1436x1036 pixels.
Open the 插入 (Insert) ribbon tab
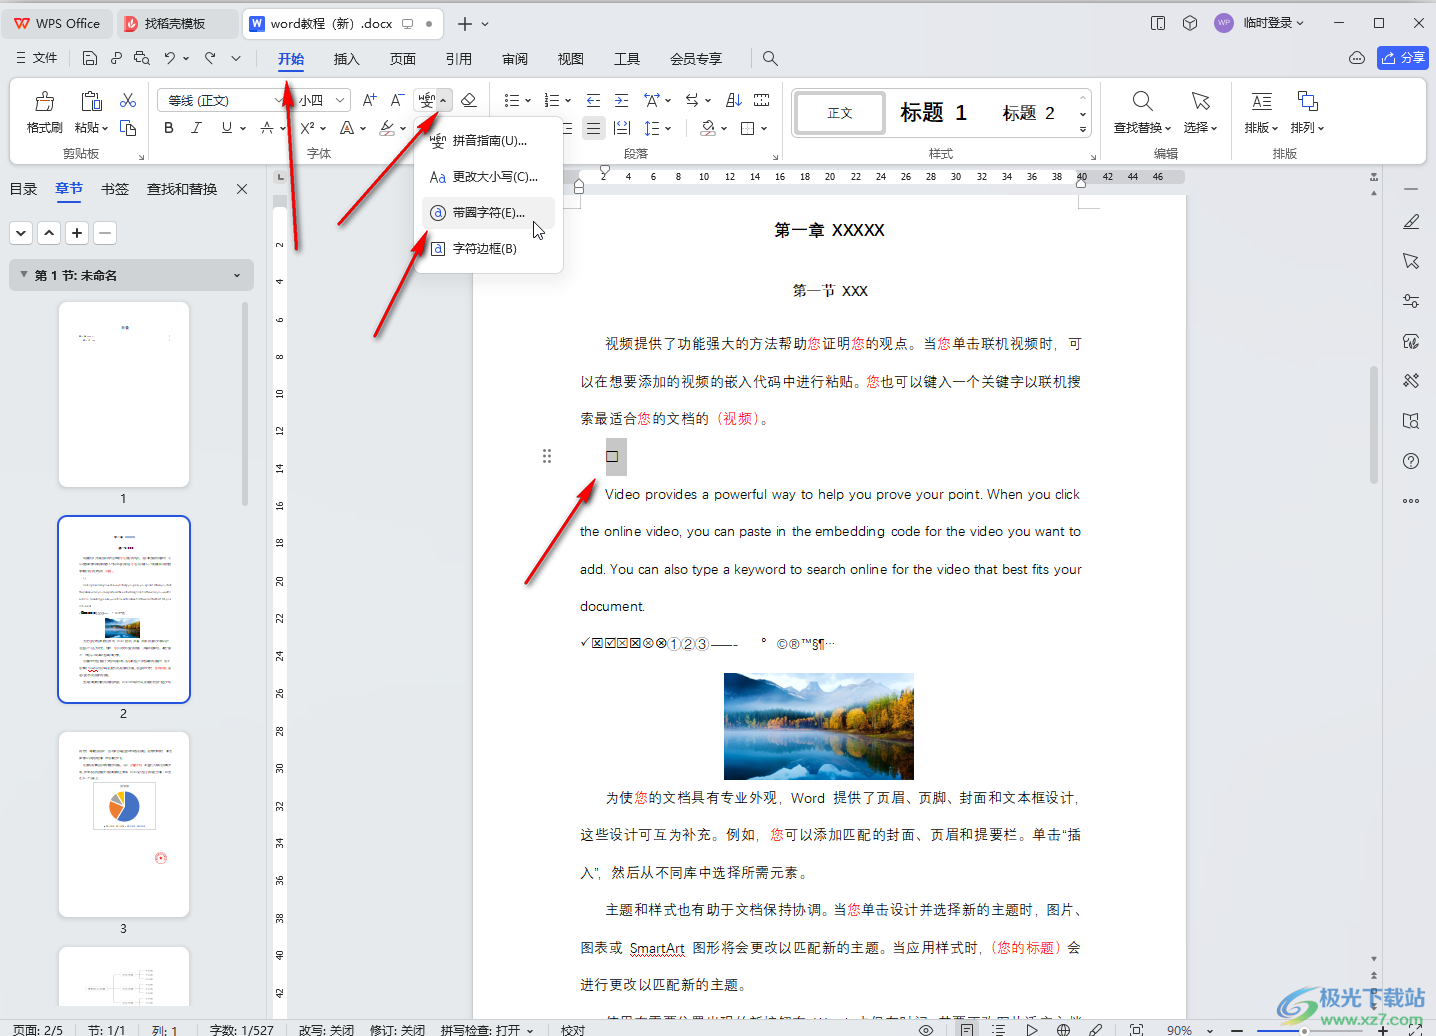coord(346,59)
